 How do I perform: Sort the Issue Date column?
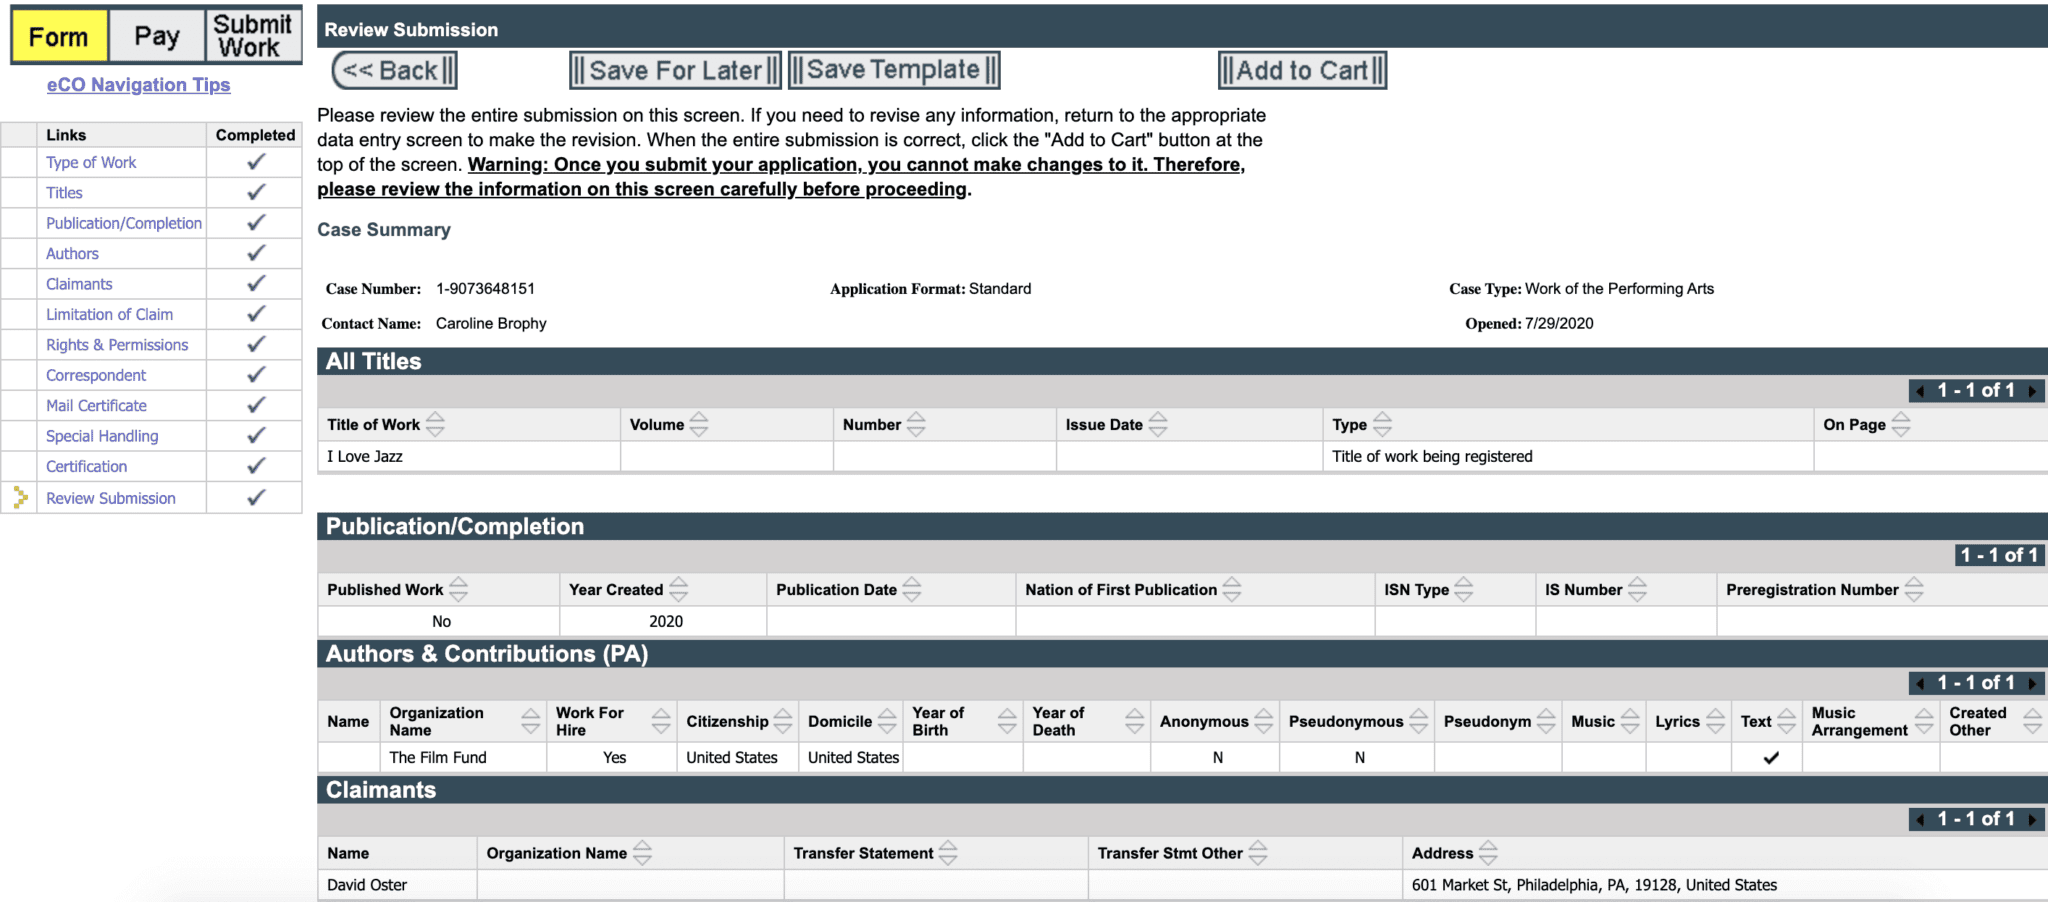1158,424
